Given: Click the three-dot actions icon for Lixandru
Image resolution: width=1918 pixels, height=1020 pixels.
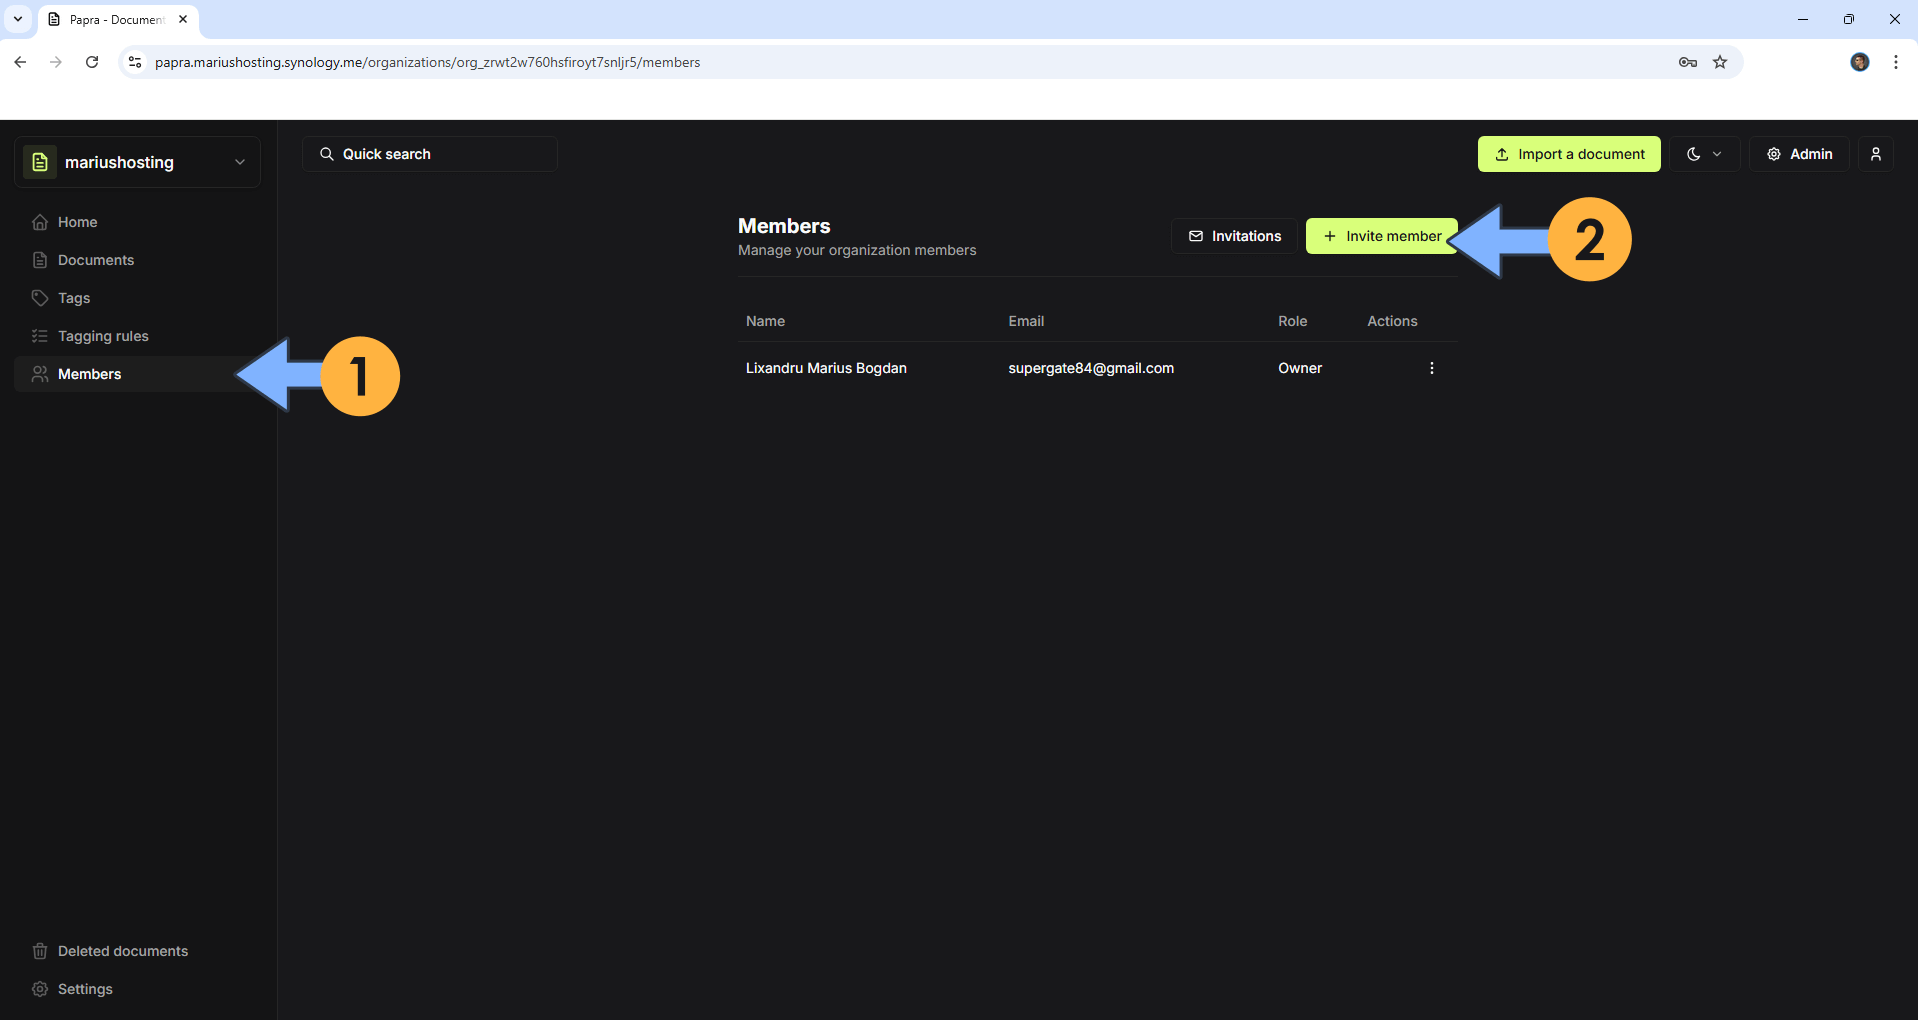Looking at the screenshot, I should [1431, 368].
